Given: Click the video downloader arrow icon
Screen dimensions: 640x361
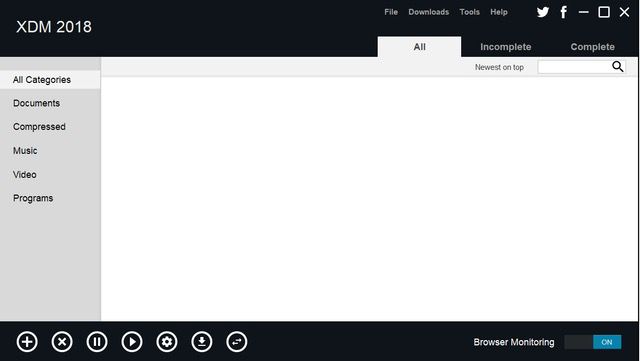Looking at the screenshot, I should click(x=202, y=342).
